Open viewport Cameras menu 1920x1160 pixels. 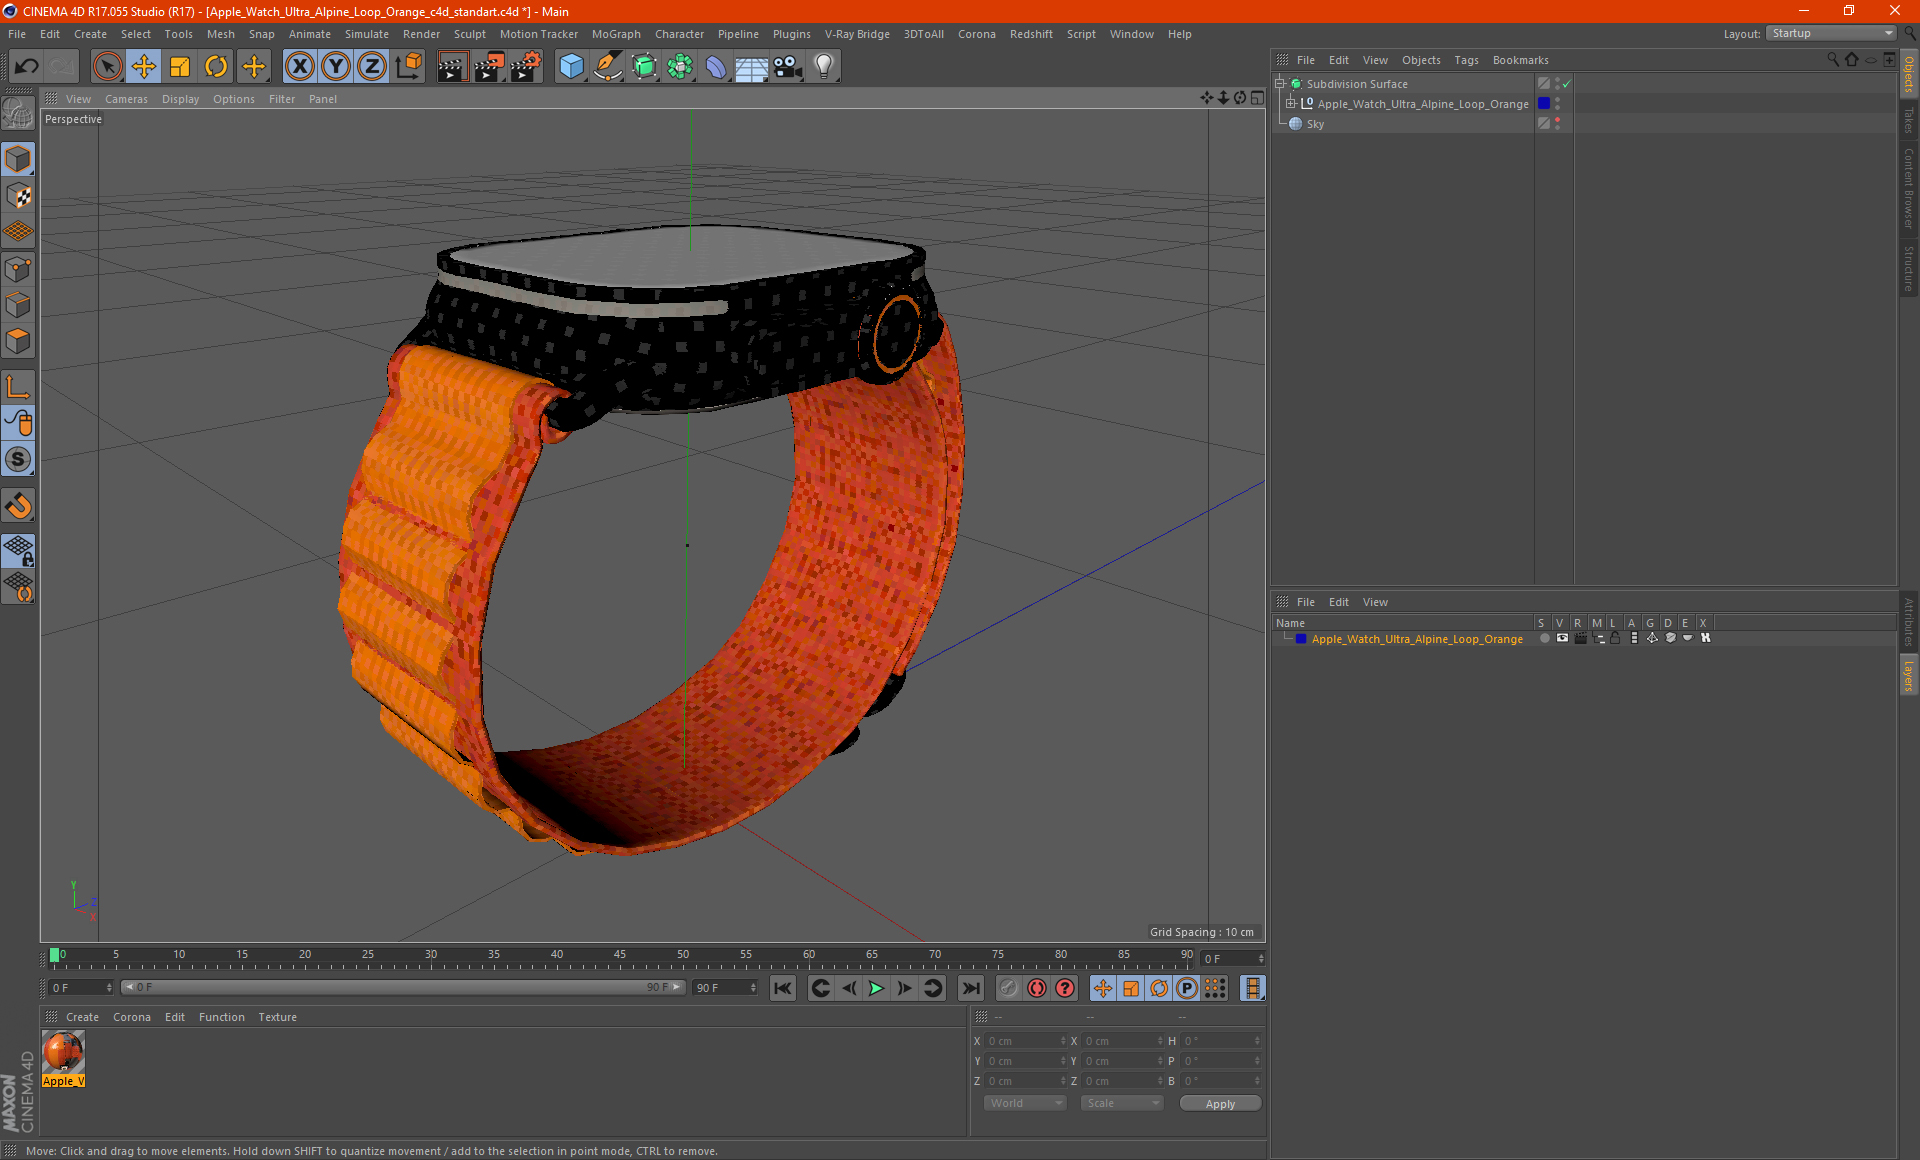click(126, 99)
